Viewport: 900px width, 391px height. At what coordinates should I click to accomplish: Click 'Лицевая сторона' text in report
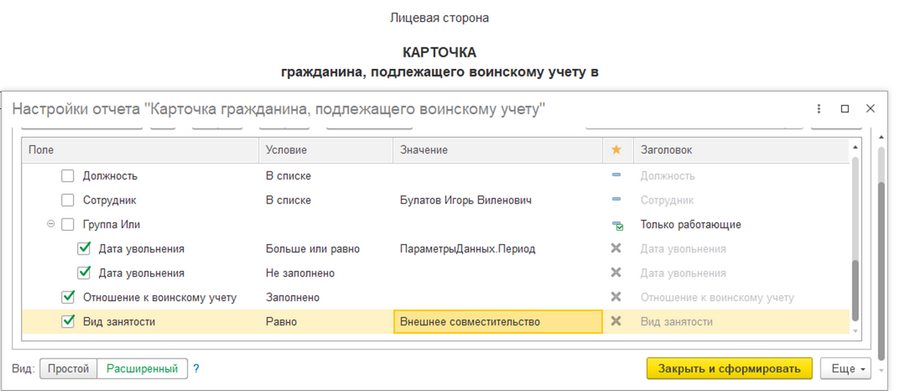click(440, 18)
